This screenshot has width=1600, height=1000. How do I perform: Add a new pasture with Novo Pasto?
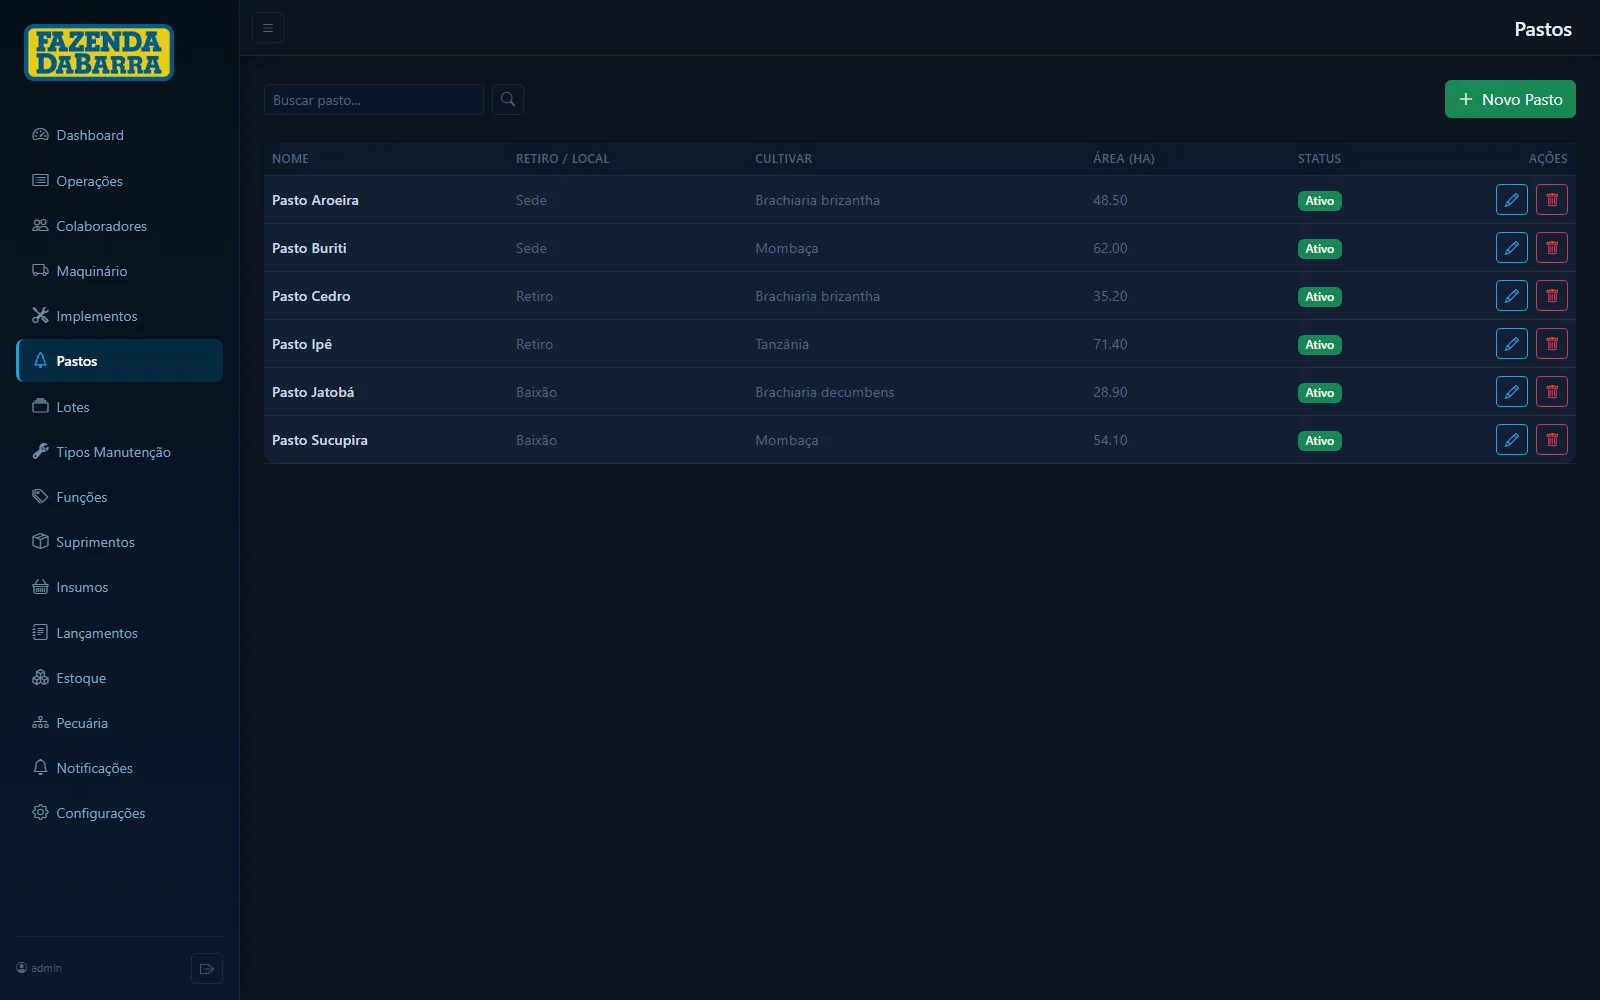[1510, 99]
